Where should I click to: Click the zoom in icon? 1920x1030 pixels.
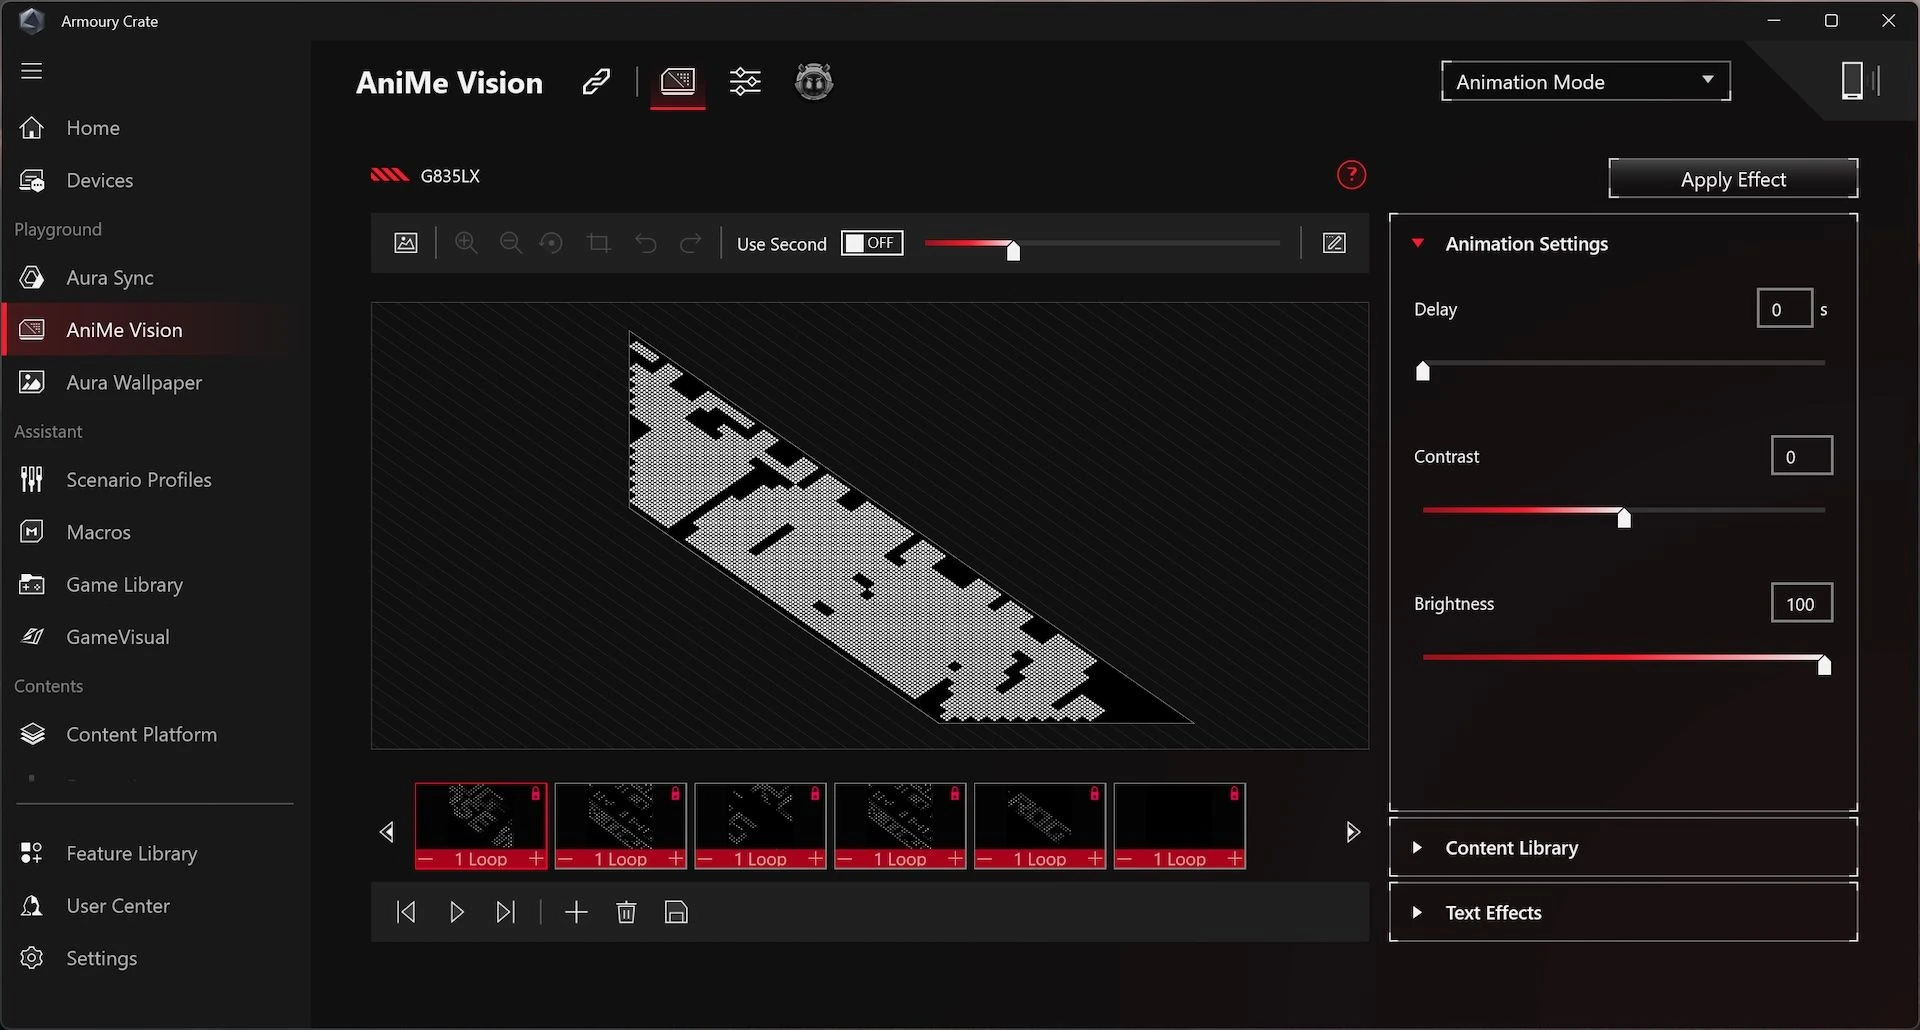[466, 243]
